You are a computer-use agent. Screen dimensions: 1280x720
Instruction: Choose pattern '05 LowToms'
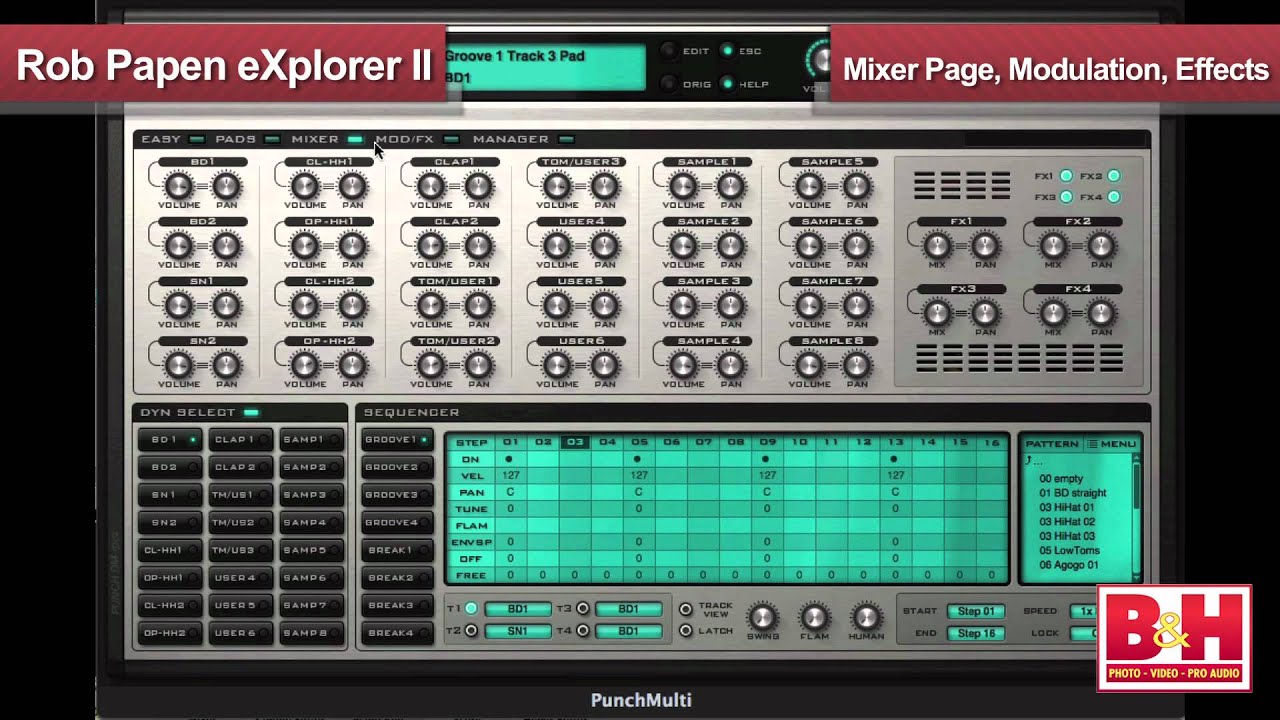(x=1069, y=550)
